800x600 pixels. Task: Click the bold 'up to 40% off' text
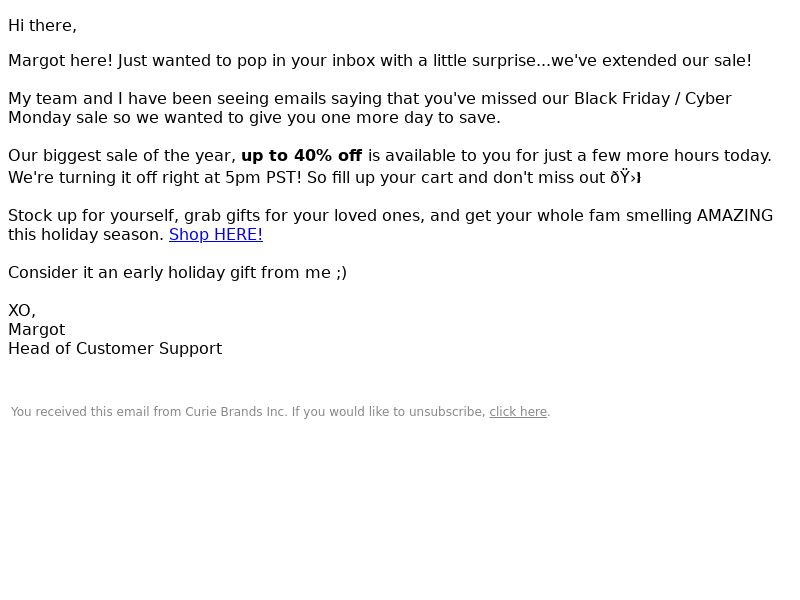pyautogui.click(x=302, y=156)
